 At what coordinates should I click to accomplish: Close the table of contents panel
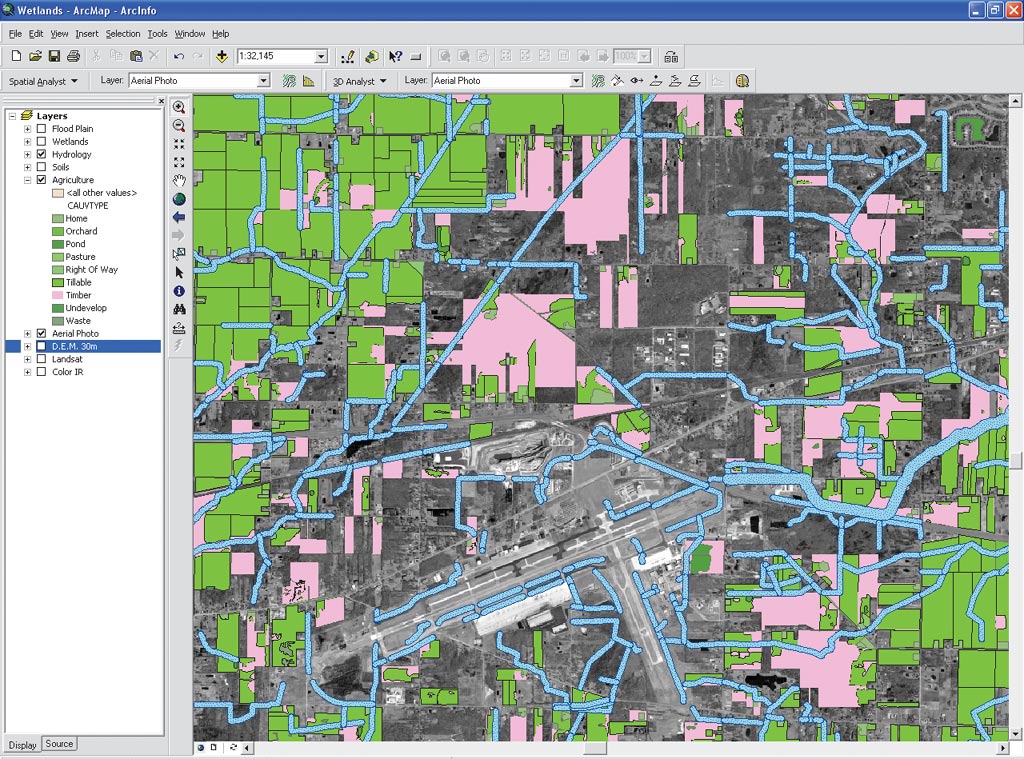click(x=161, y=101)
